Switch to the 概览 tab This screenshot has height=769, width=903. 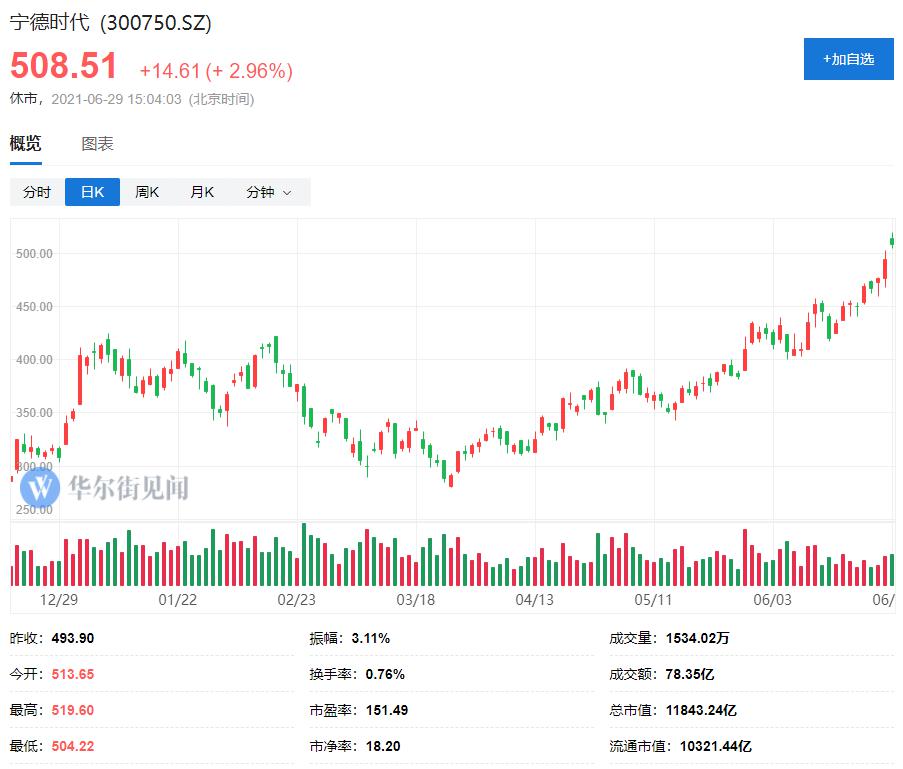[x=26, y=144]
